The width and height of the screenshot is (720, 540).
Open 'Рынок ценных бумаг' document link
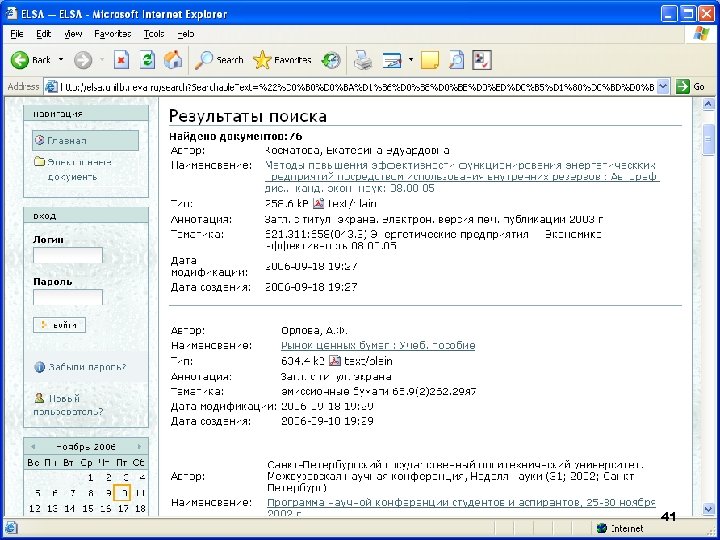click(378, 345)
